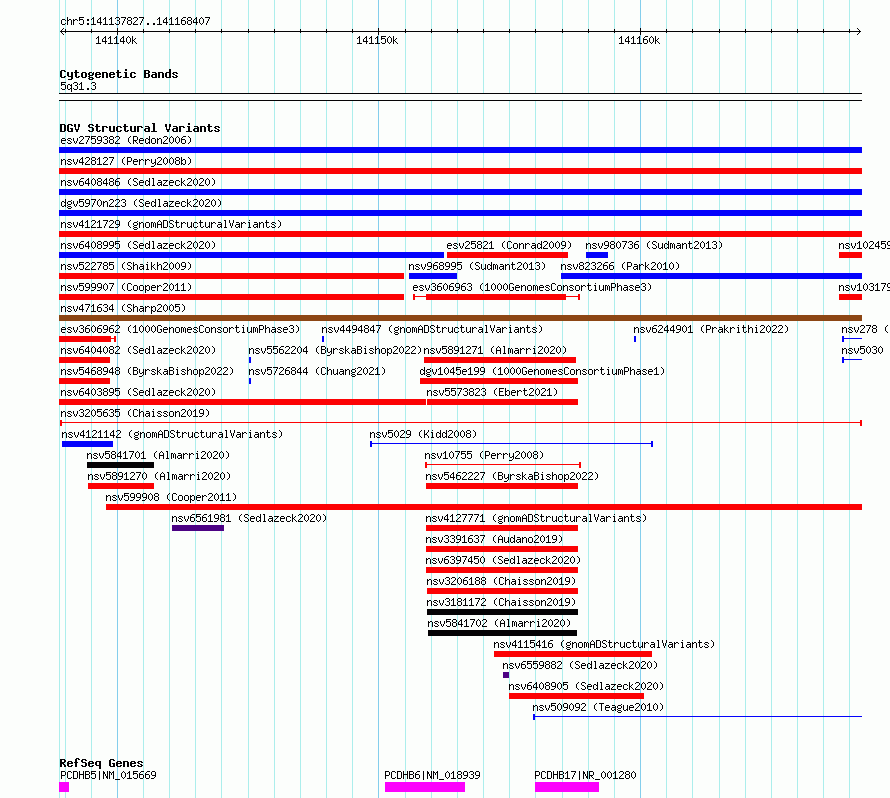Open dgv1045e199 (1000GenomesConsortiumPhase1) variant
This screenshot has width=890, height=798.
(x=542, y=371)
